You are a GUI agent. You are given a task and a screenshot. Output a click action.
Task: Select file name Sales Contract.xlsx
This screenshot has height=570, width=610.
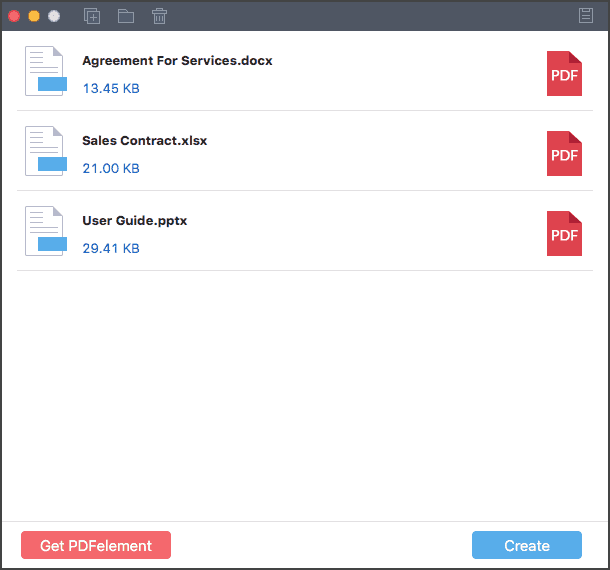click(144, 140)
